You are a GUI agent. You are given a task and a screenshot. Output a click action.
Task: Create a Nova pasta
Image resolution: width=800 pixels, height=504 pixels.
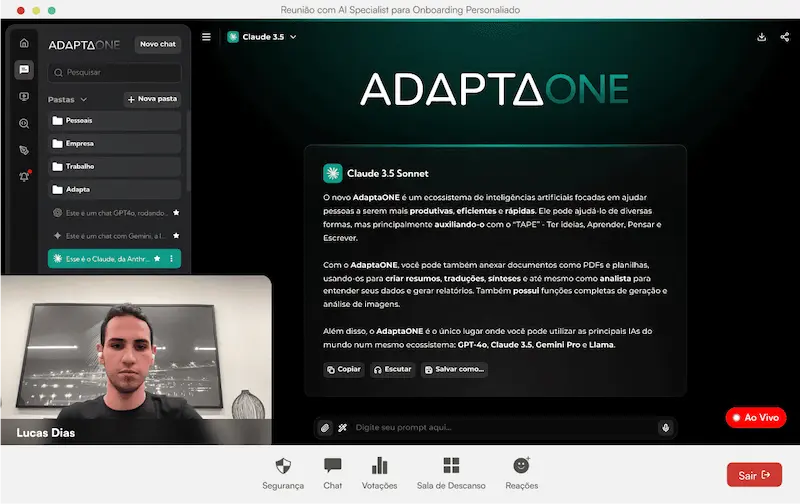click(x=152, y=99)
